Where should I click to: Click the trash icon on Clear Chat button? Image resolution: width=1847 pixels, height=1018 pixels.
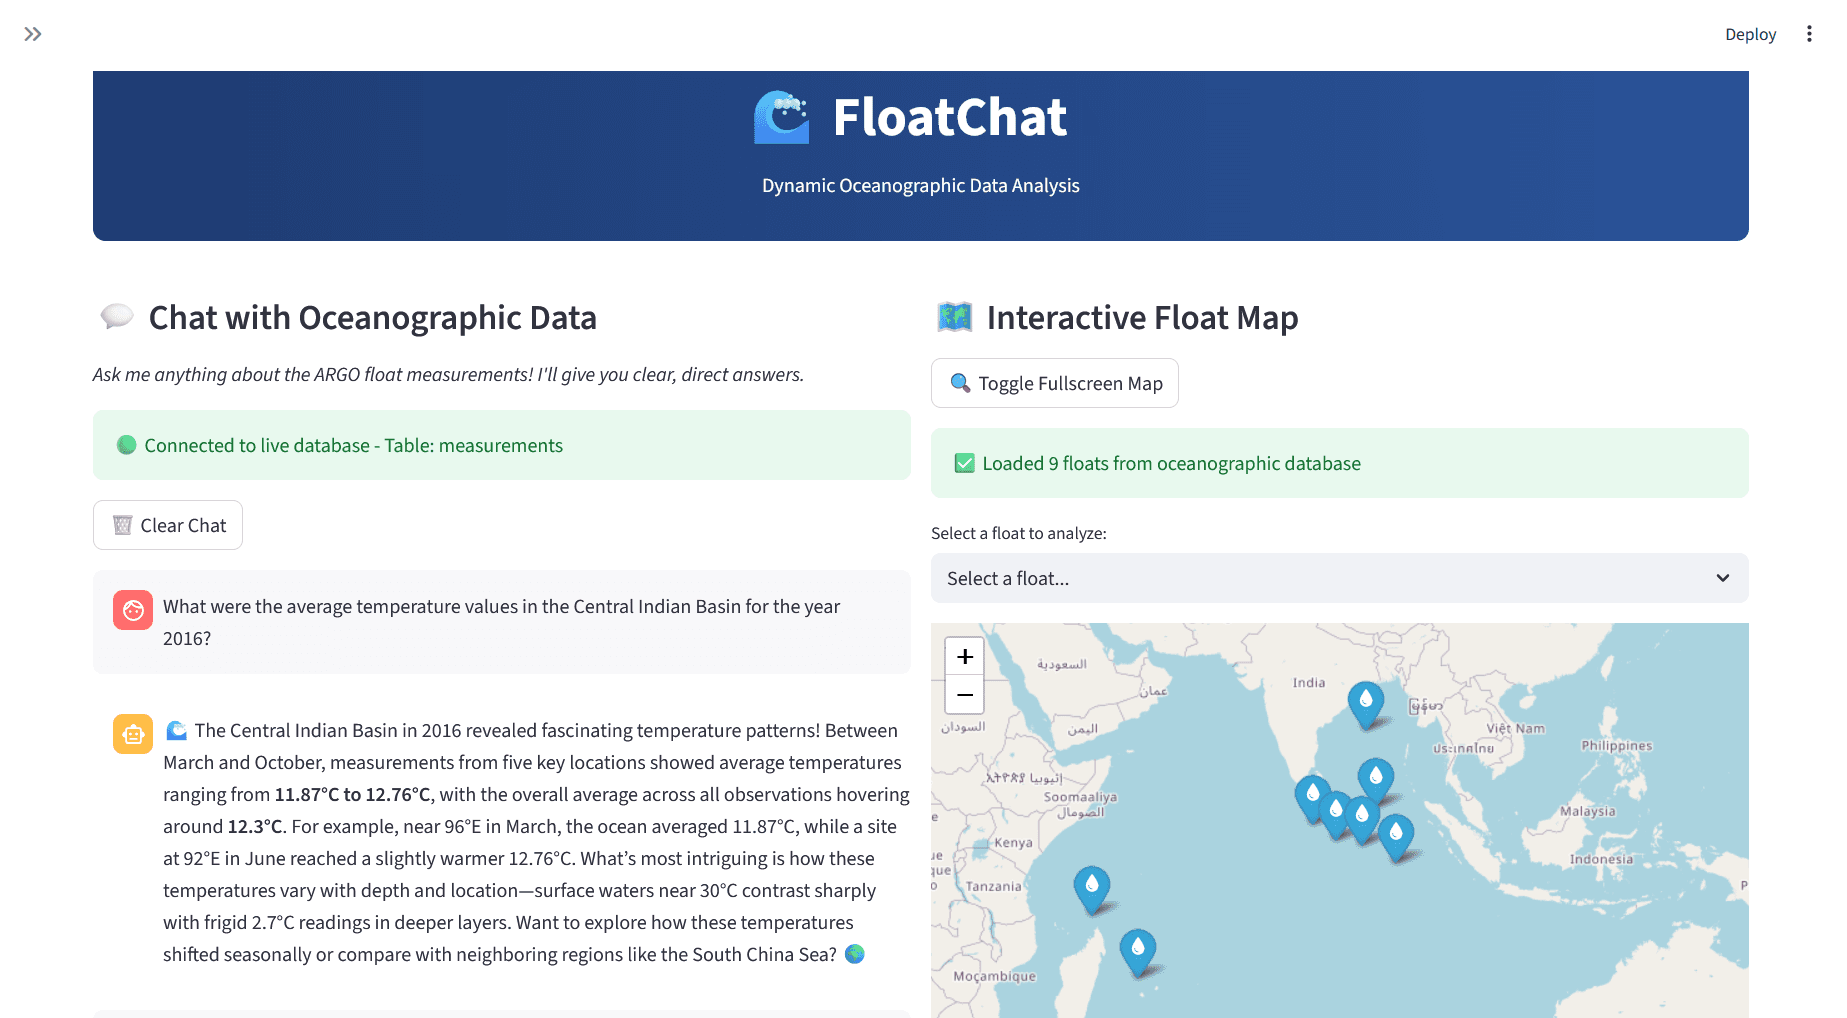[x=121, y=524]
